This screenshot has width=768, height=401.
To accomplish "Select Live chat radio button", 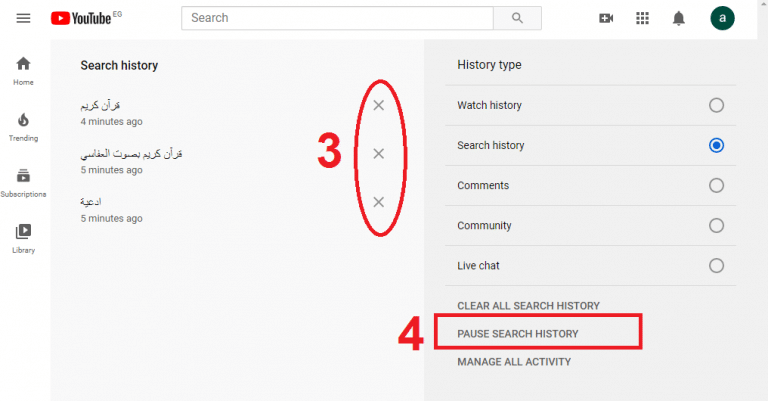I will 716,266.
